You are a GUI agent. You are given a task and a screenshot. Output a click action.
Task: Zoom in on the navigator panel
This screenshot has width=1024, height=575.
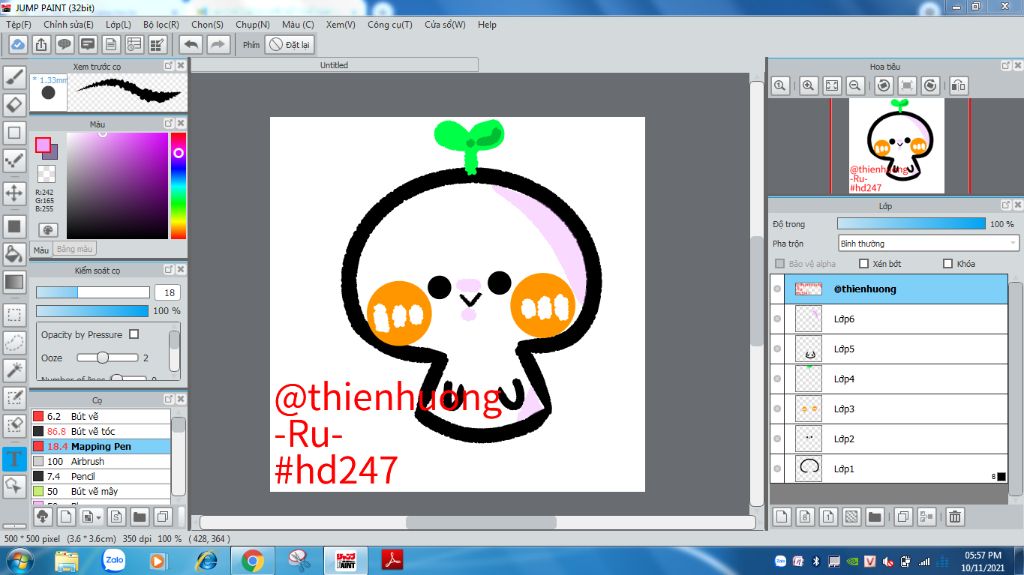(x=808, y=86)
